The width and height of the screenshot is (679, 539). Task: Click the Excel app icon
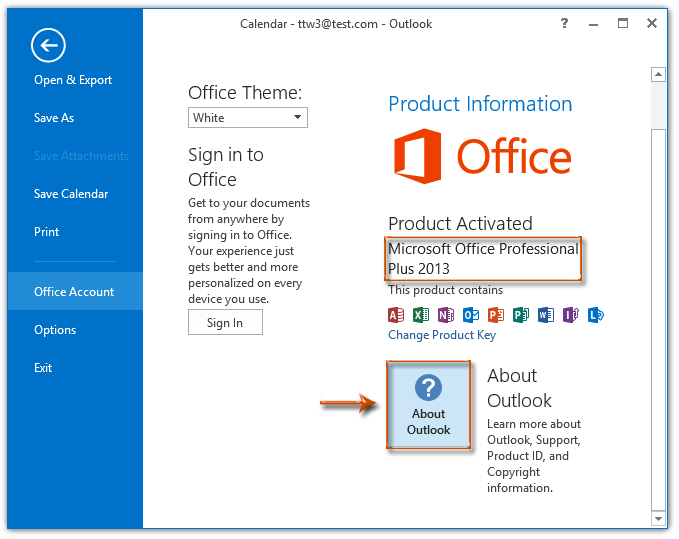(x=420, y=315)
